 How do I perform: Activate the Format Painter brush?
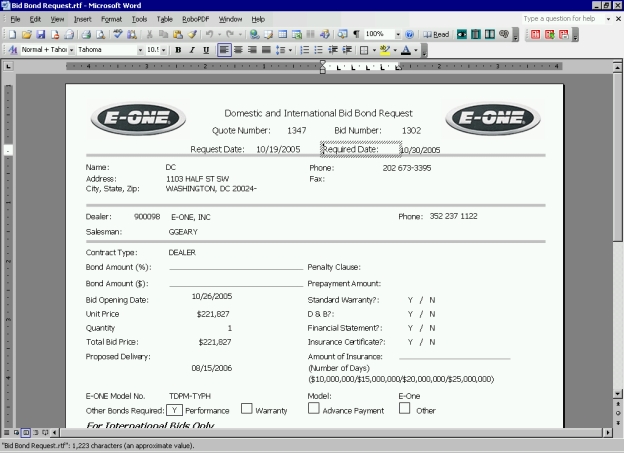(x=192, y=35)
